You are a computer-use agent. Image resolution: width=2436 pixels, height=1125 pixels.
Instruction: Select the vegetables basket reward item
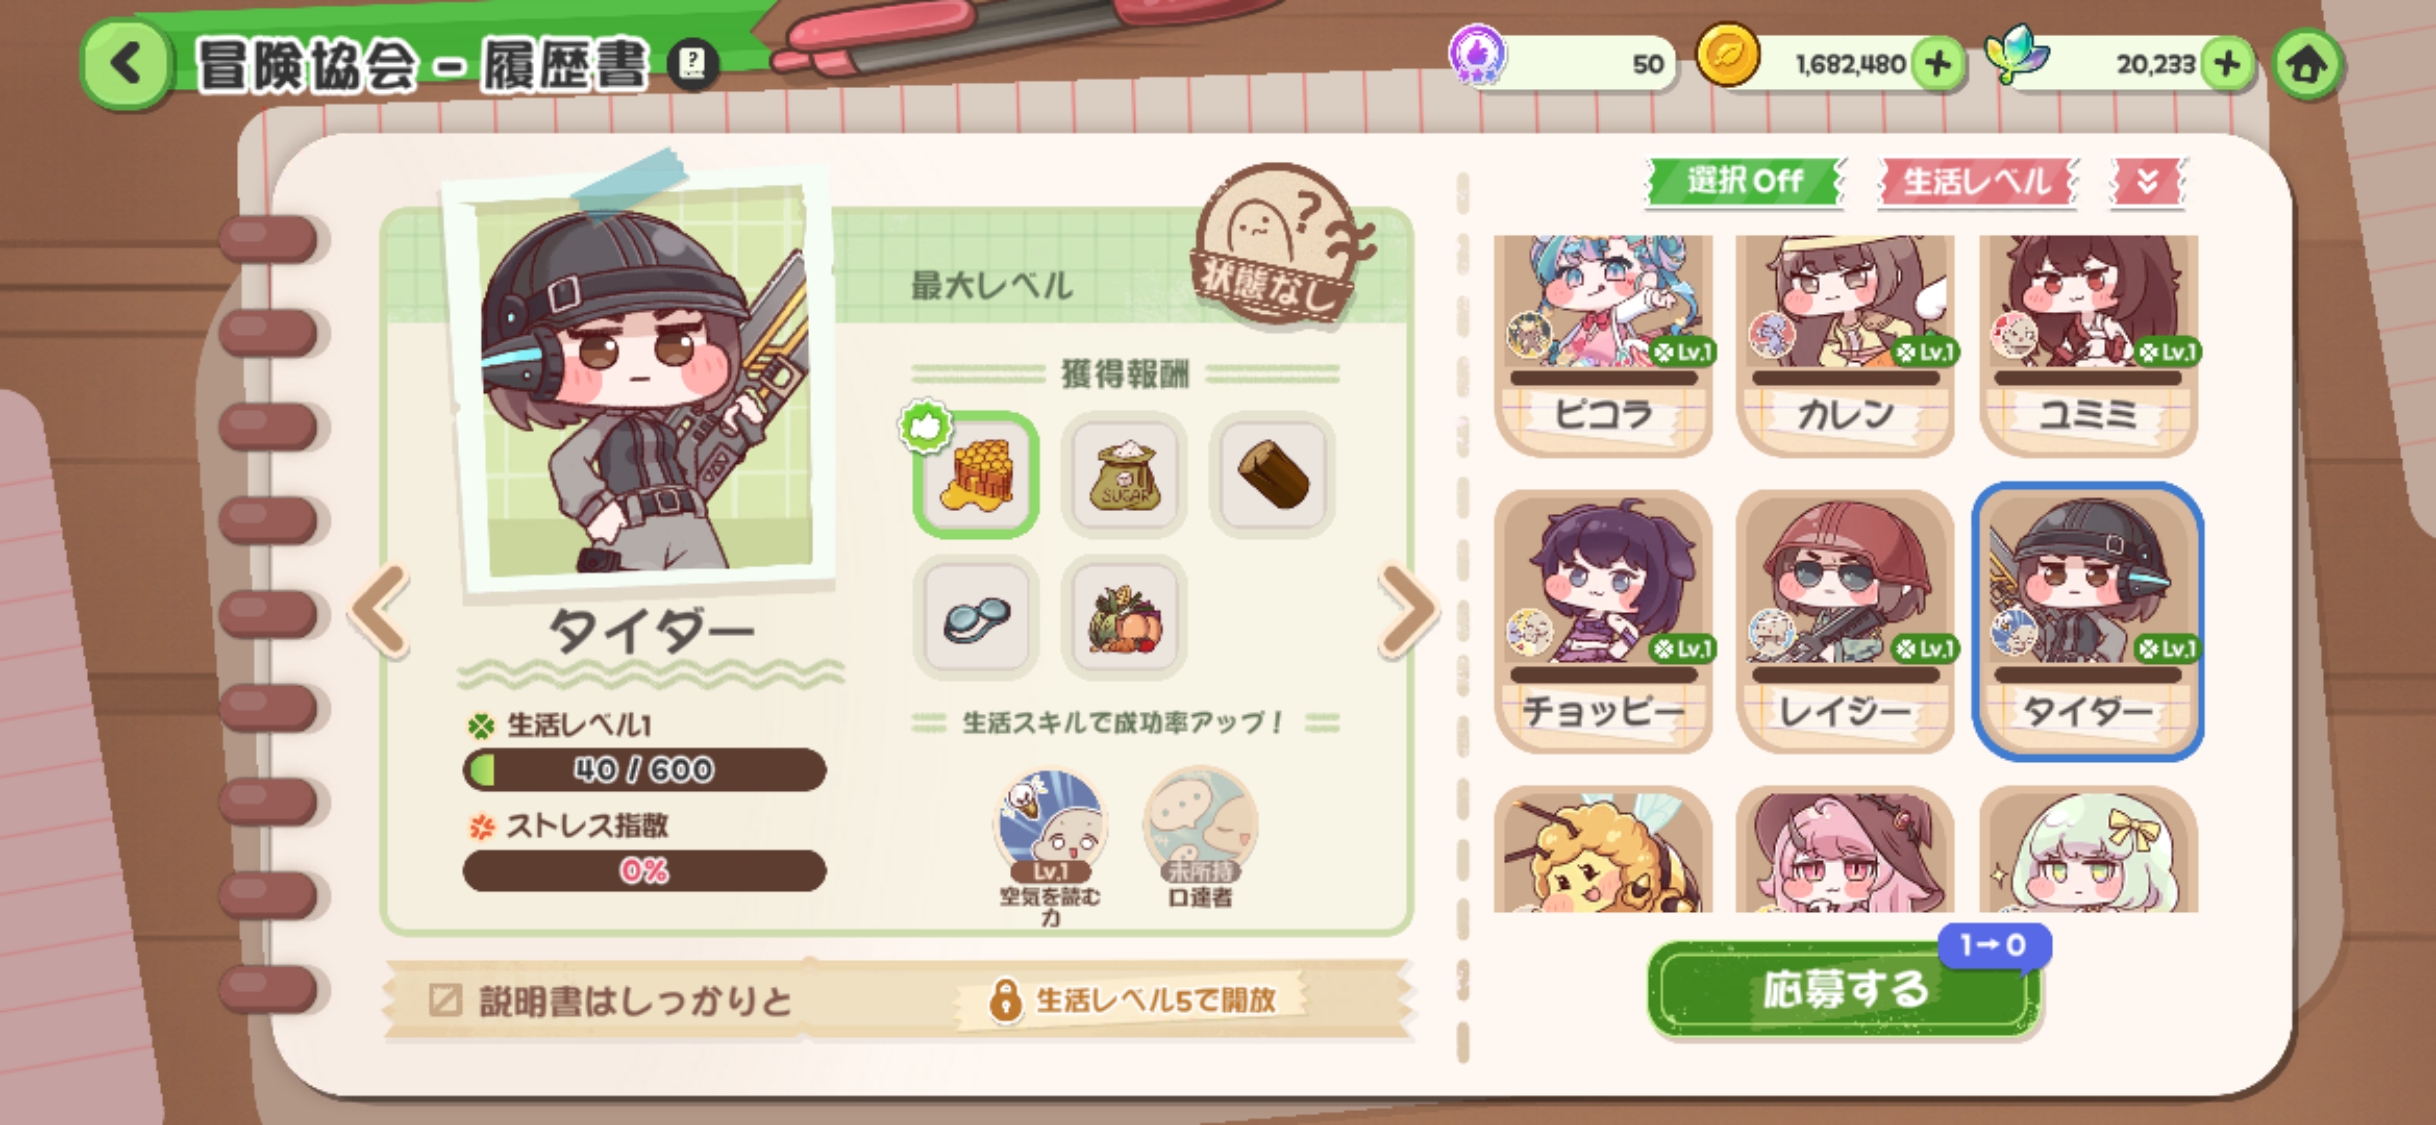pos(1125,617)
